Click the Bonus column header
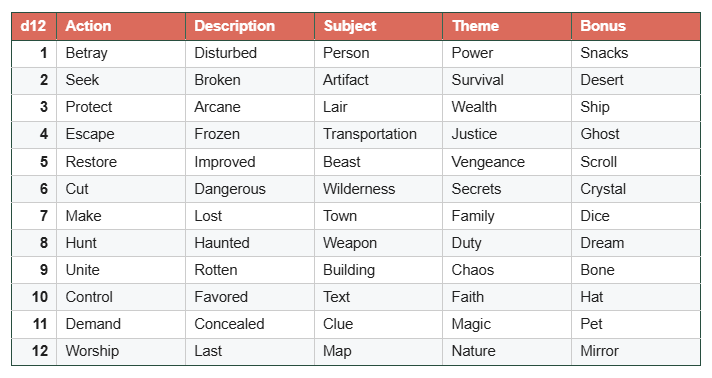 coord(636,26)
